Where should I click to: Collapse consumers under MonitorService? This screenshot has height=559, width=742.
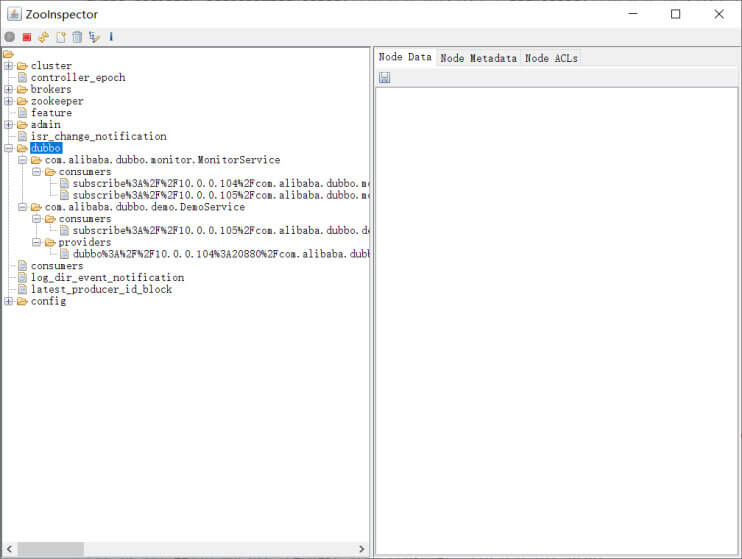point(36,172)
